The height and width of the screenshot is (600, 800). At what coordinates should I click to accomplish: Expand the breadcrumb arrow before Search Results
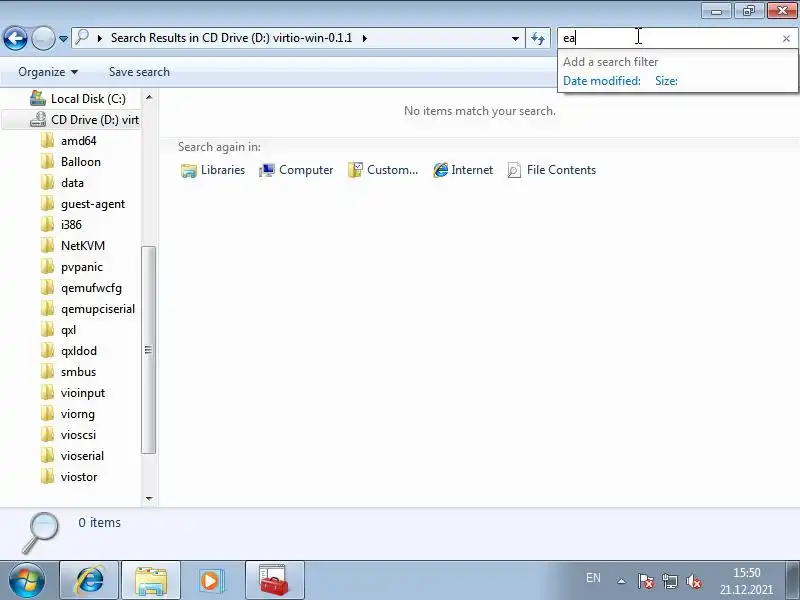tap(100, 38)
